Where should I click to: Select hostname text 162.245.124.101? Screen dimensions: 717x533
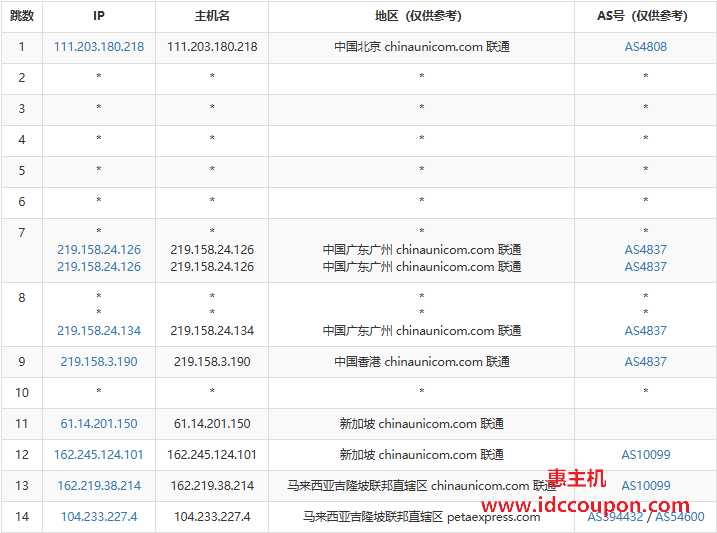coord(212,455)
